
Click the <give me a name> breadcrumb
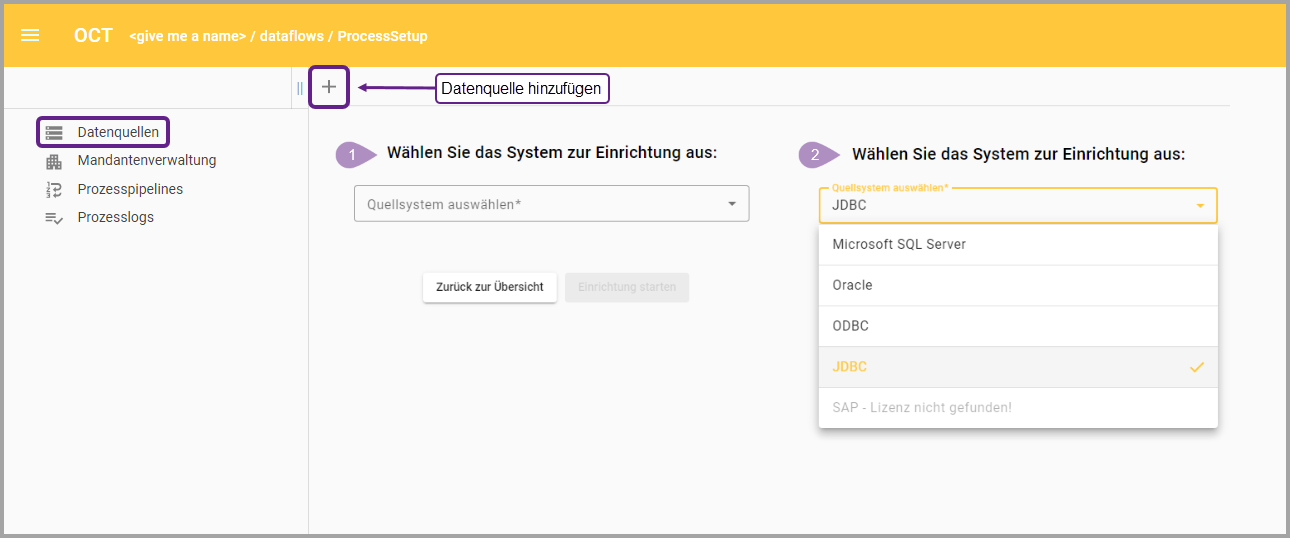tap(187, 36)
